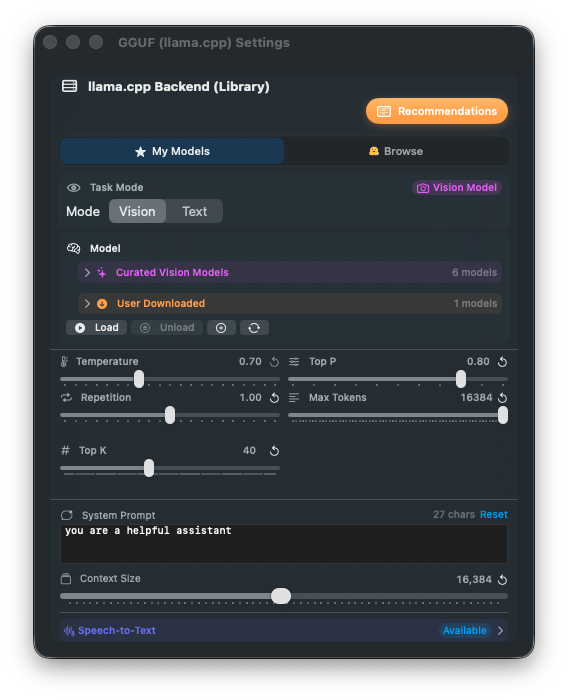This screenshot has height=700, width=568.
Task: Click the Top K hash icon
Action: (x=65, y=450)
